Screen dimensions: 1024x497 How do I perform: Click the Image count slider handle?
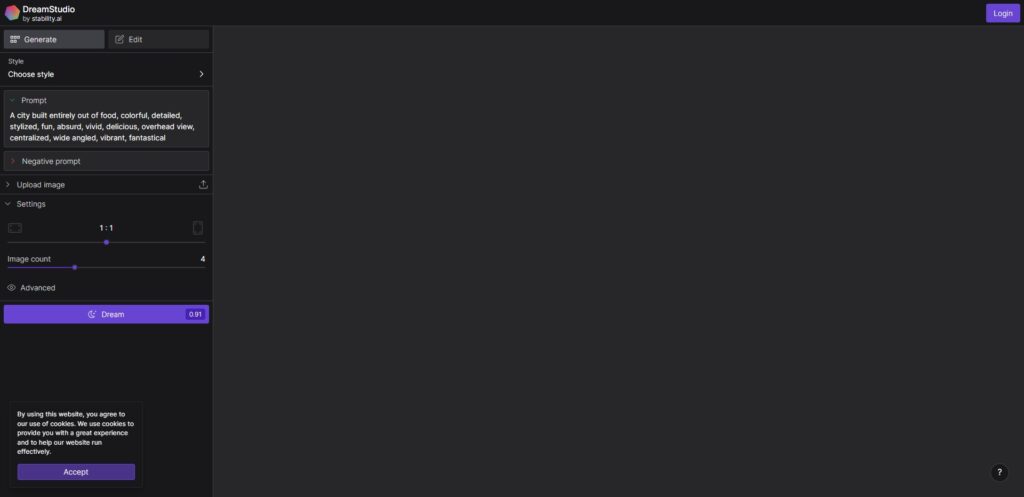click(x=75, y=267)
